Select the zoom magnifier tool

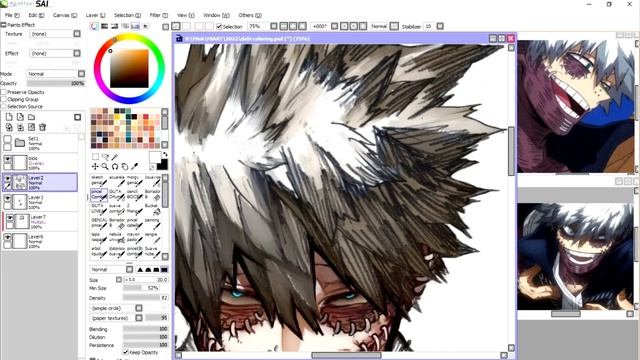click(x=105, y=167)
